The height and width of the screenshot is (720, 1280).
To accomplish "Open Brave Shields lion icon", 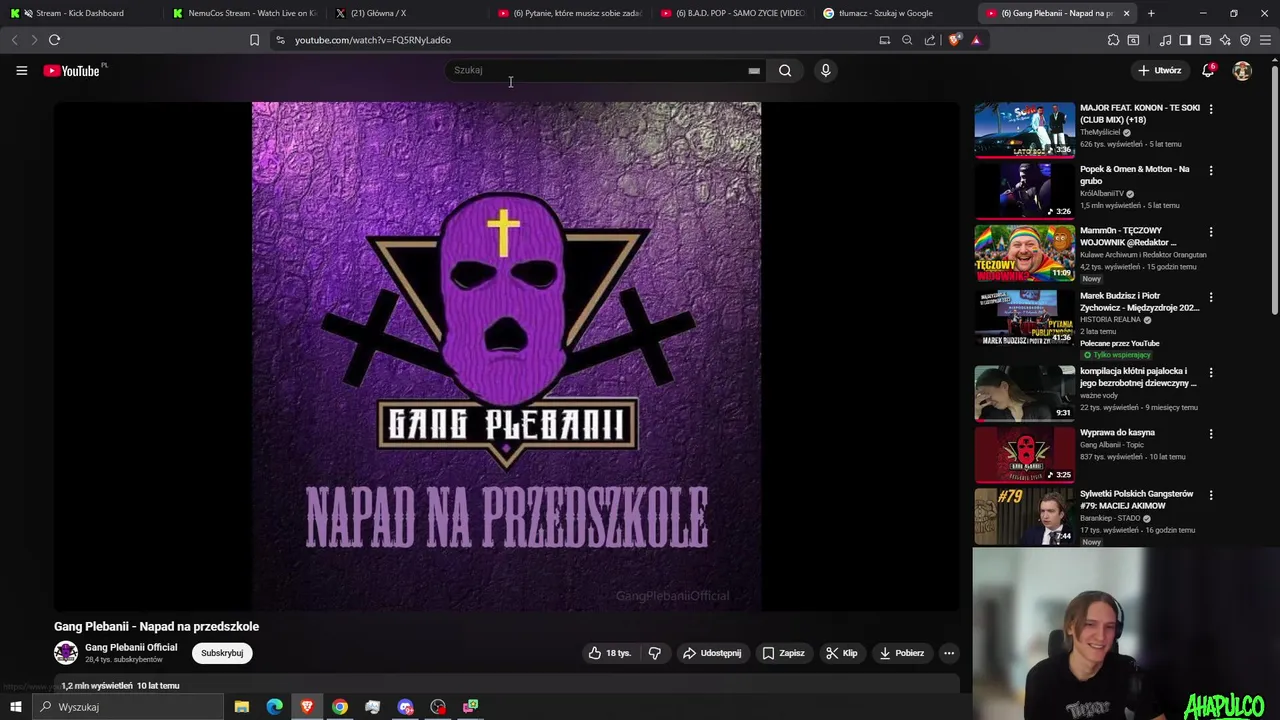I will [954, 40].
